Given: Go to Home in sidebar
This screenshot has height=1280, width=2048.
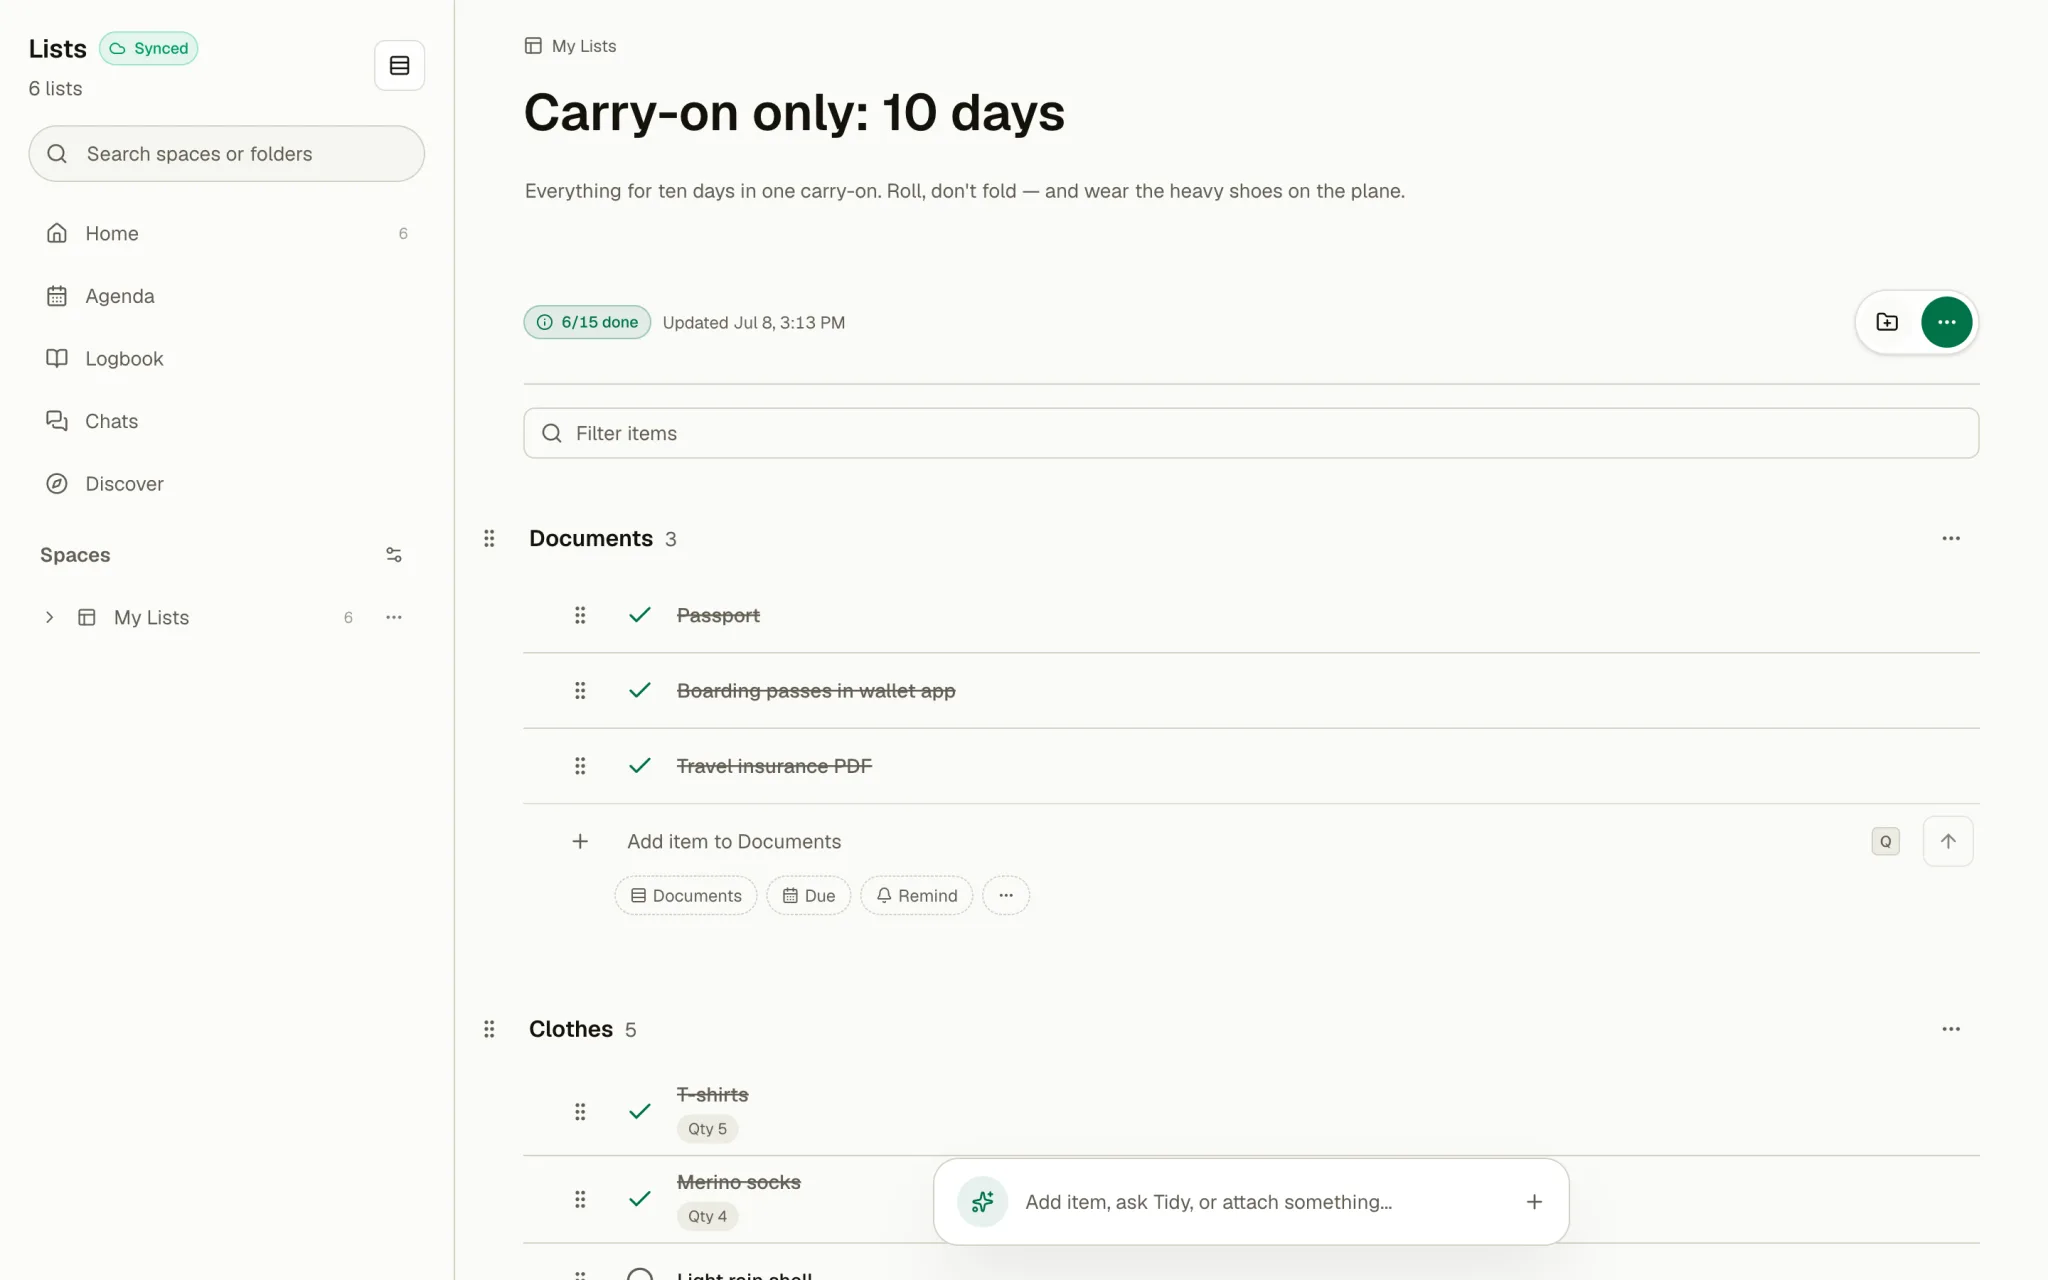Looking at the screenshot, I should [x=227, y=233].
